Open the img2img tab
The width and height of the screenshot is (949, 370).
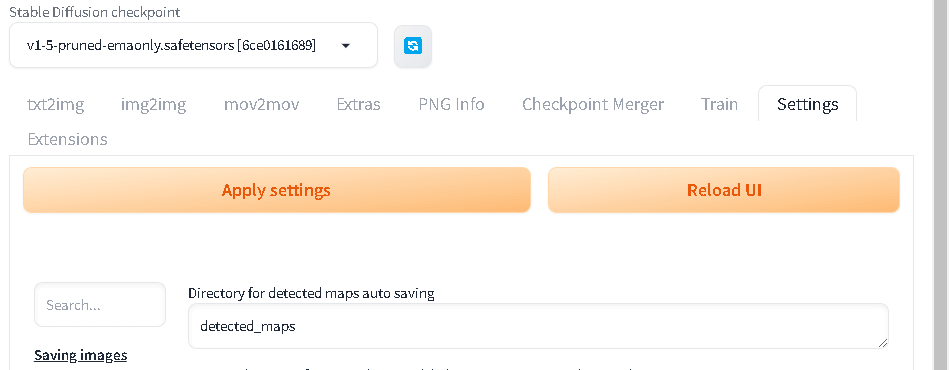pyautogui.click(x=154, y=104)
